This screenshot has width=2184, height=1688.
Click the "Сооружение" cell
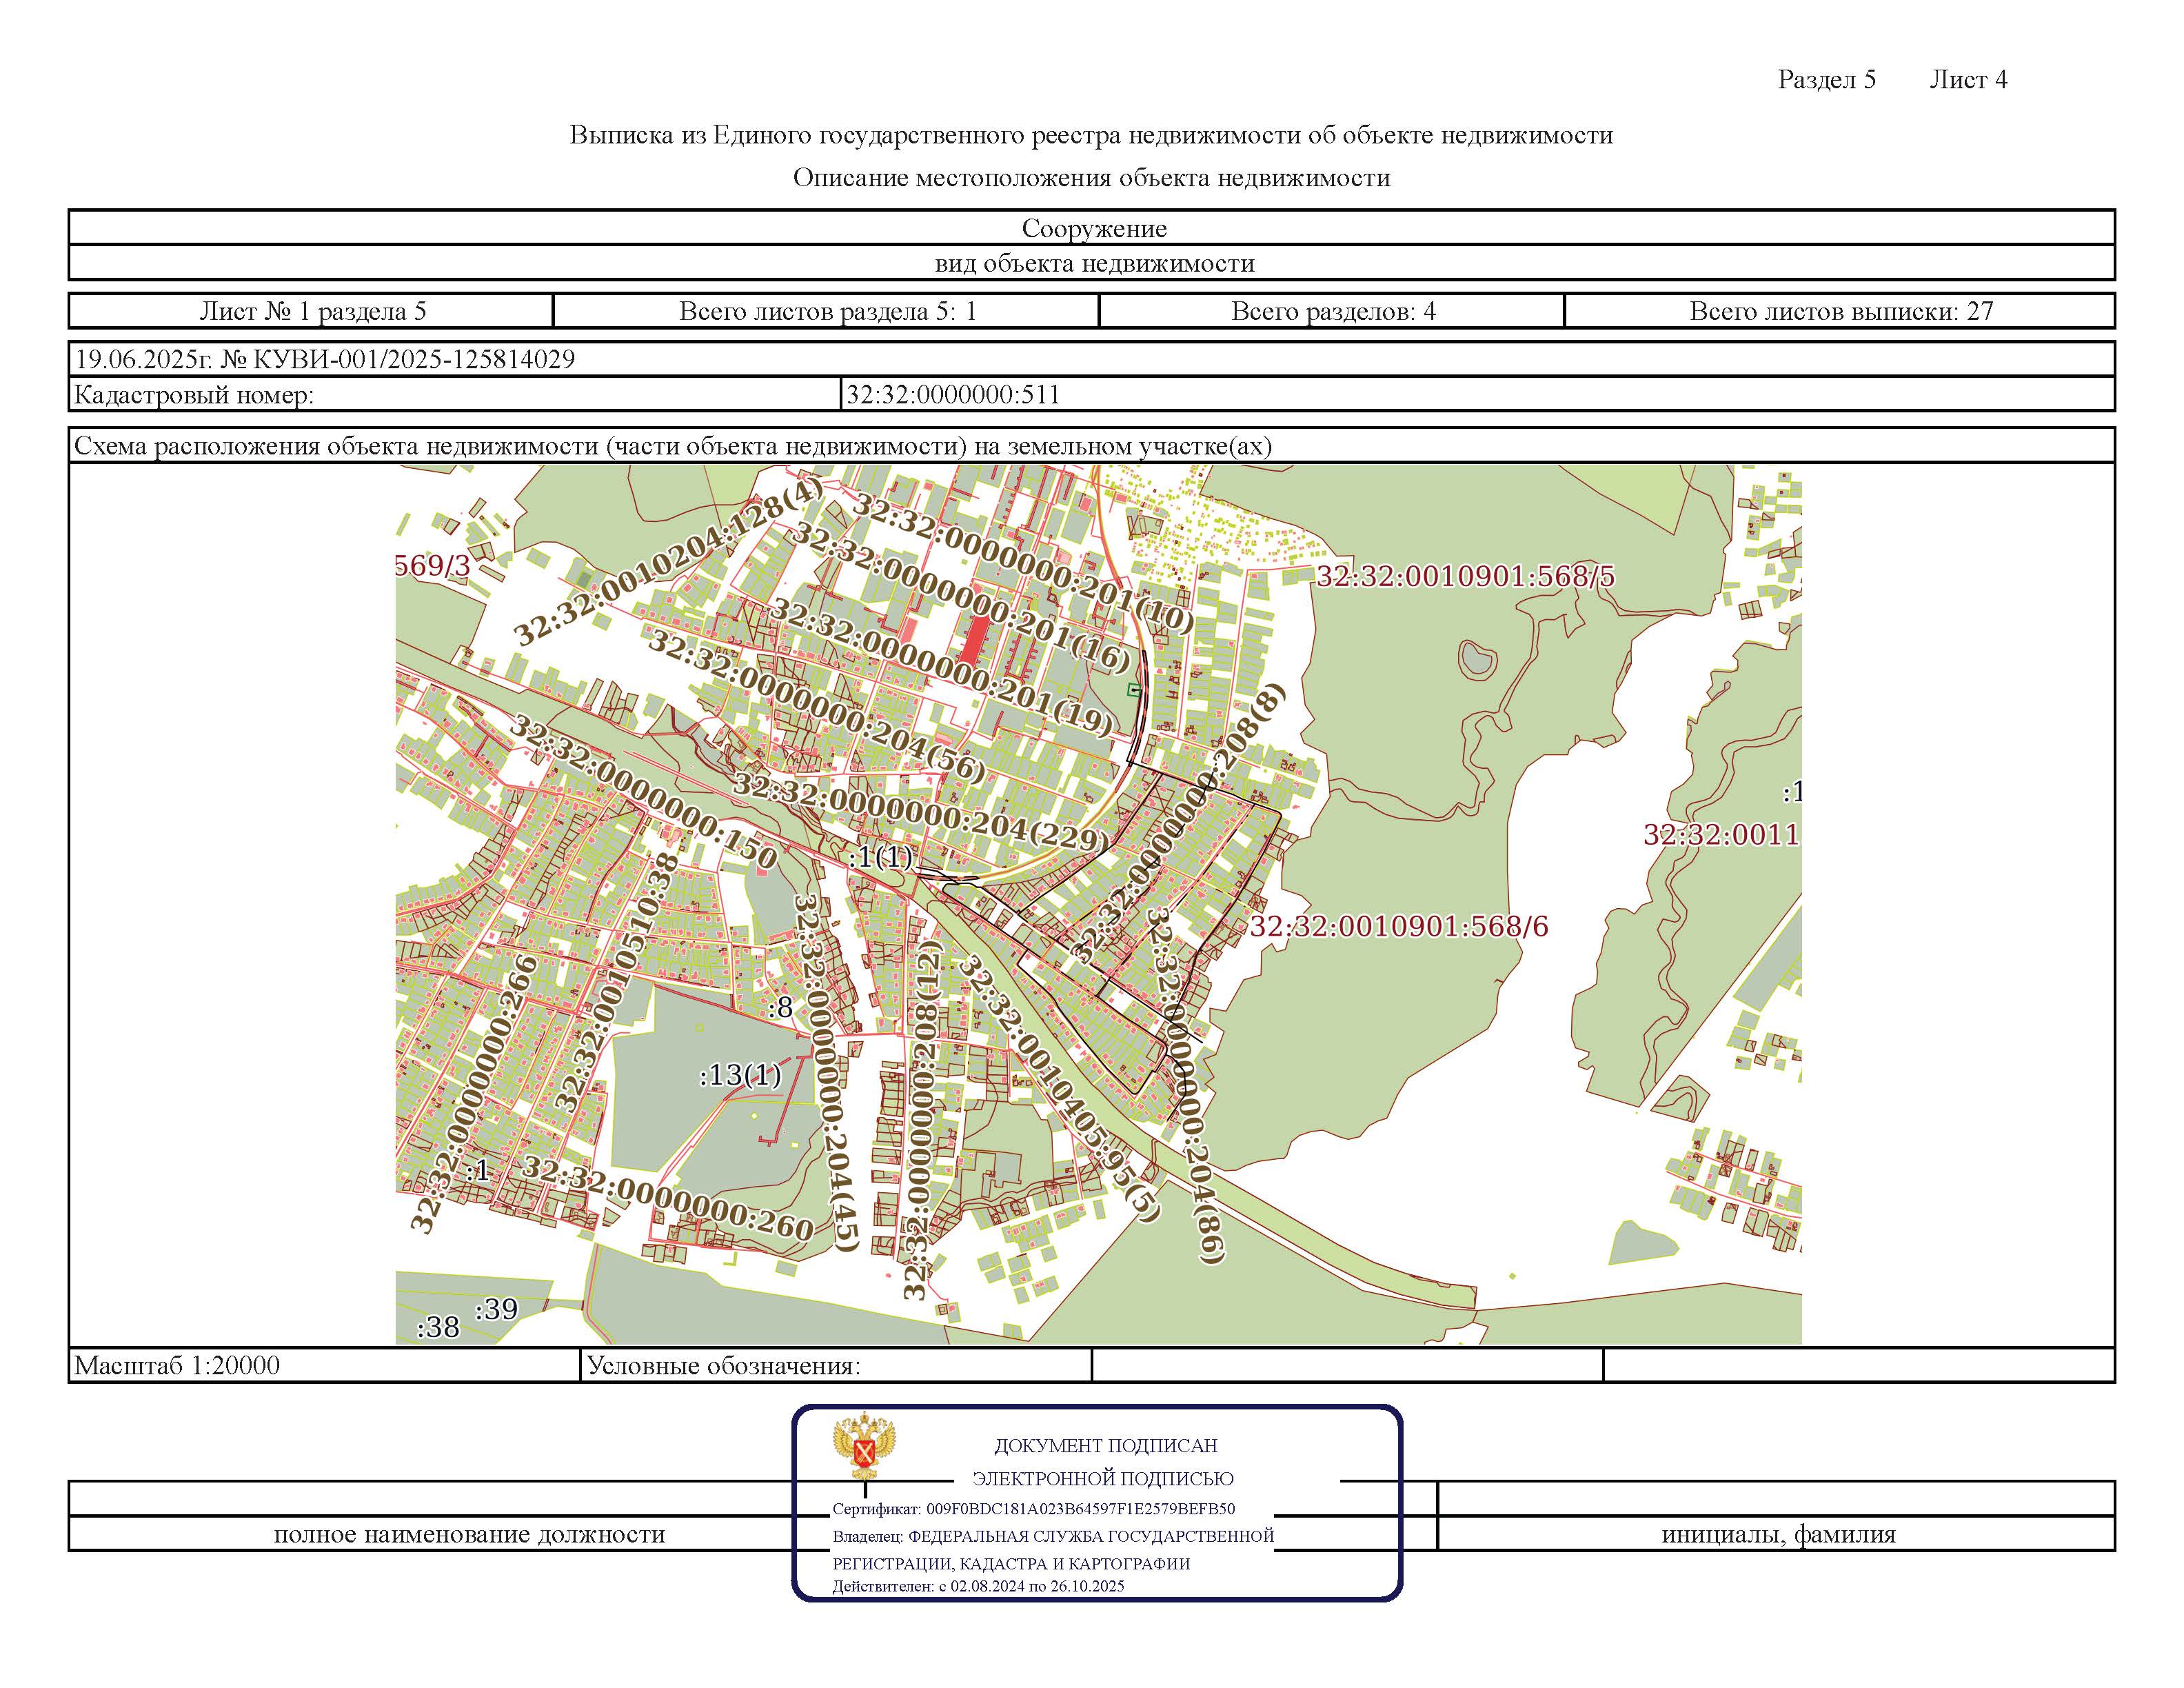pos(1092,228)
